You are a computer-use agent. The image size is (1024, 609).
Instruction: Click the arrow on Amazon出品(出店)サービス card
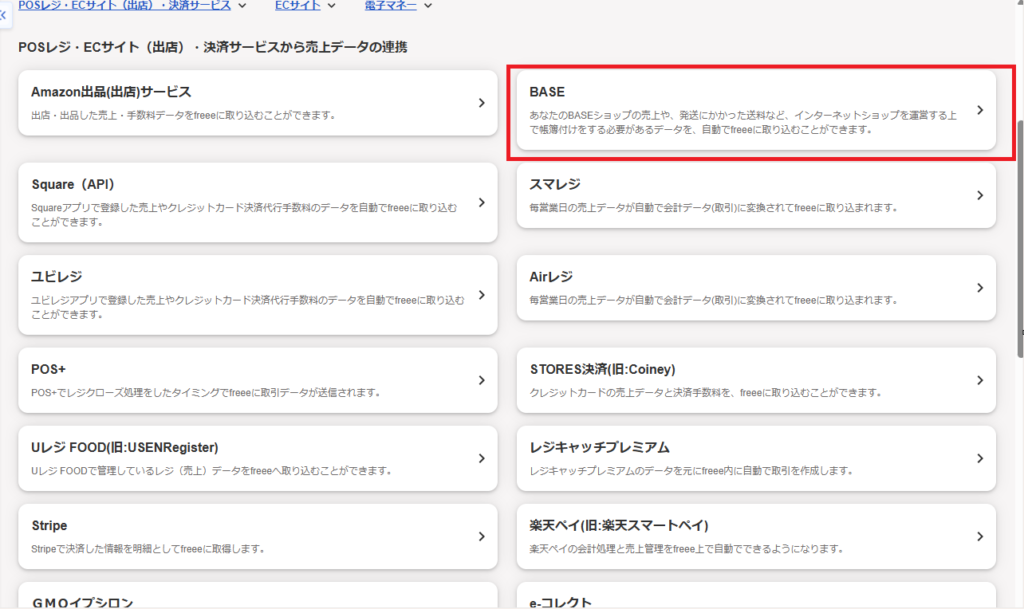coord(481,103)
